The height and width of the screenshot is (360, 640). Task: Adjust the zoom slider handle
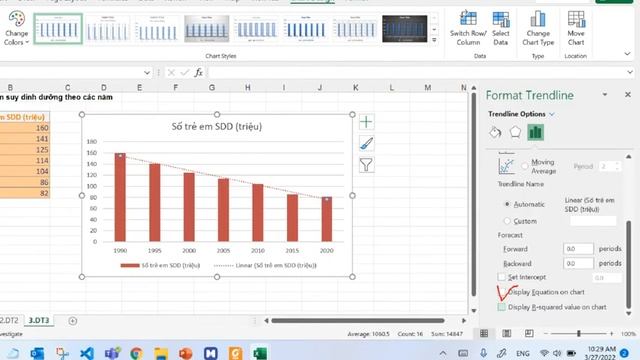(x=579, y=334)
